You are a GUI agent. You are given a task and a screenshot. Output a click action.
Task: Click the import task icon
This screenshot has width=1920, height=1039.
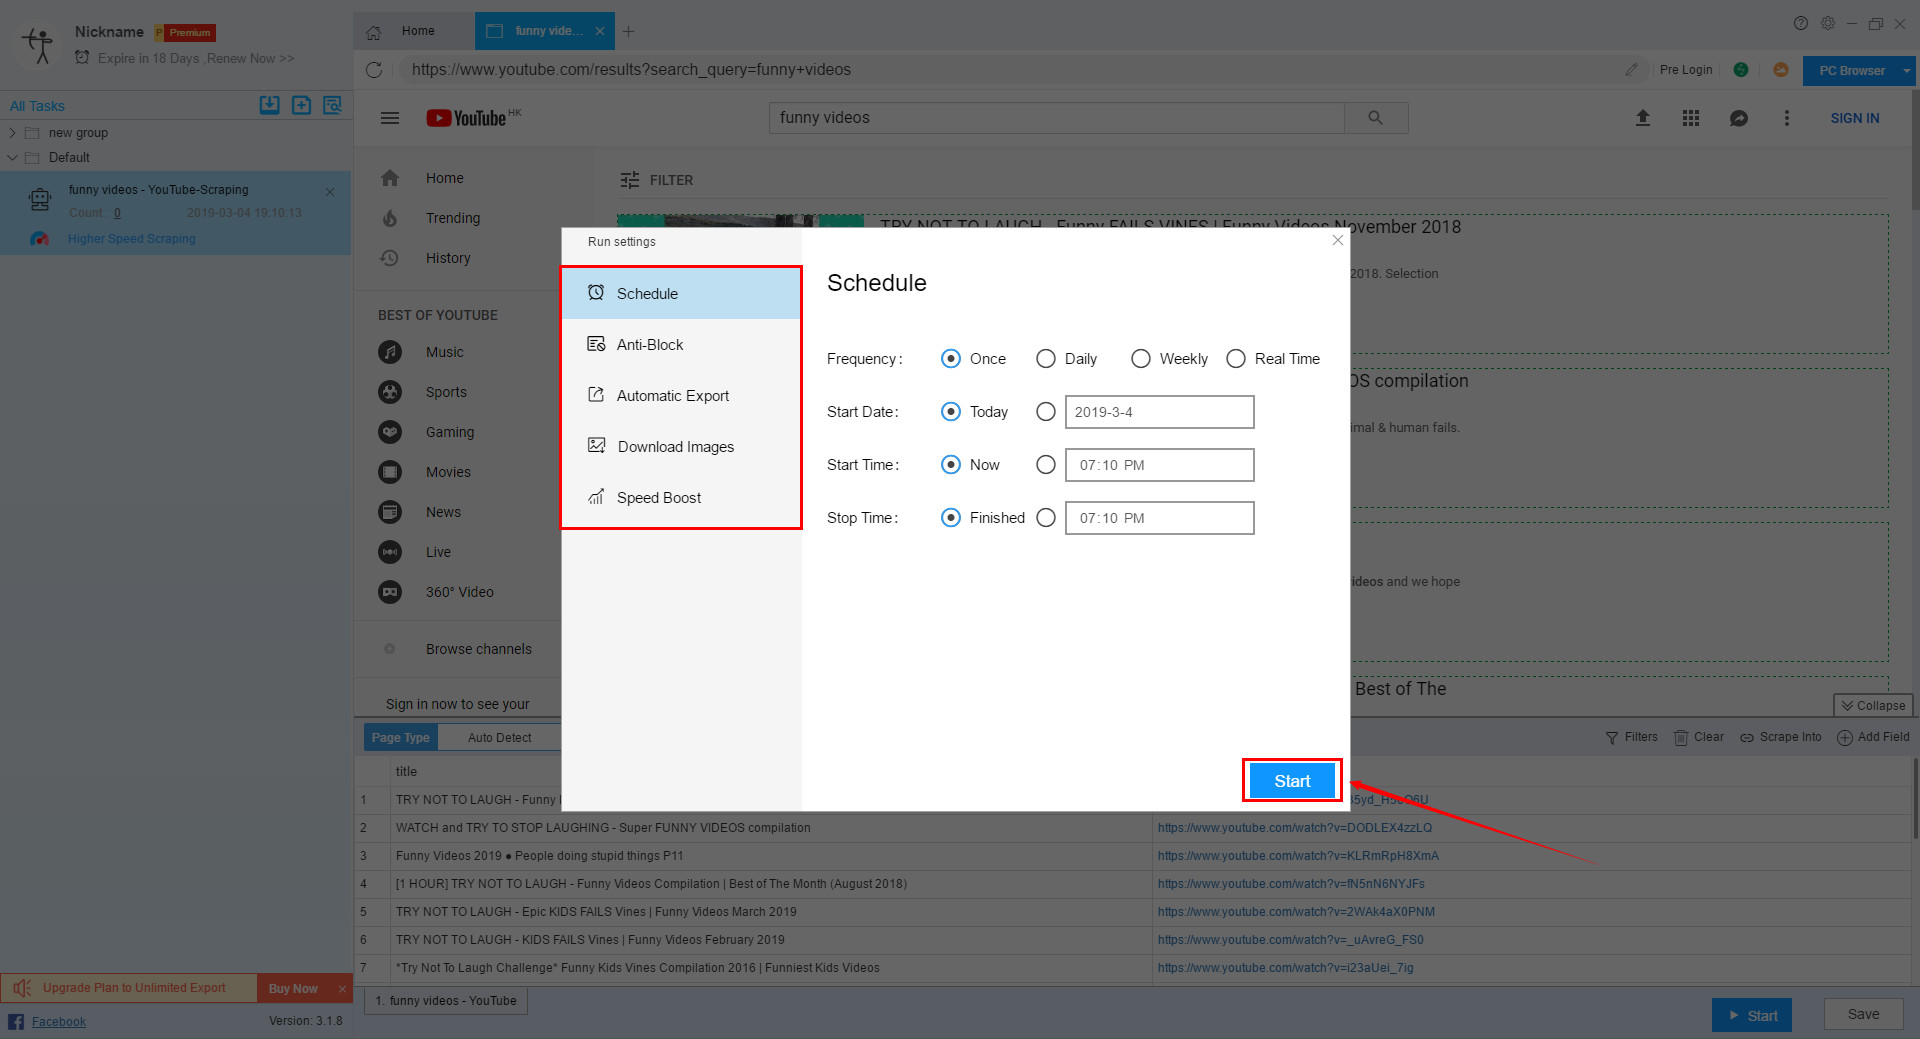(x=270, y=105)
